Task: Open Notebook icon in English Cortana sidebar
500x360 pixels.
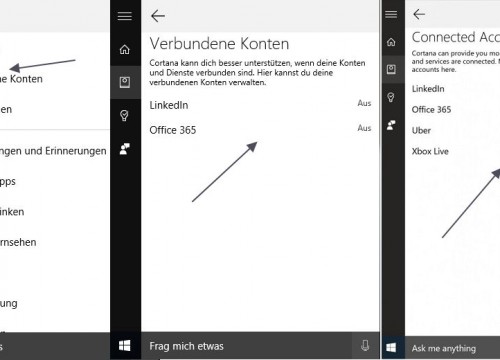Action: [x=391, y=69]
